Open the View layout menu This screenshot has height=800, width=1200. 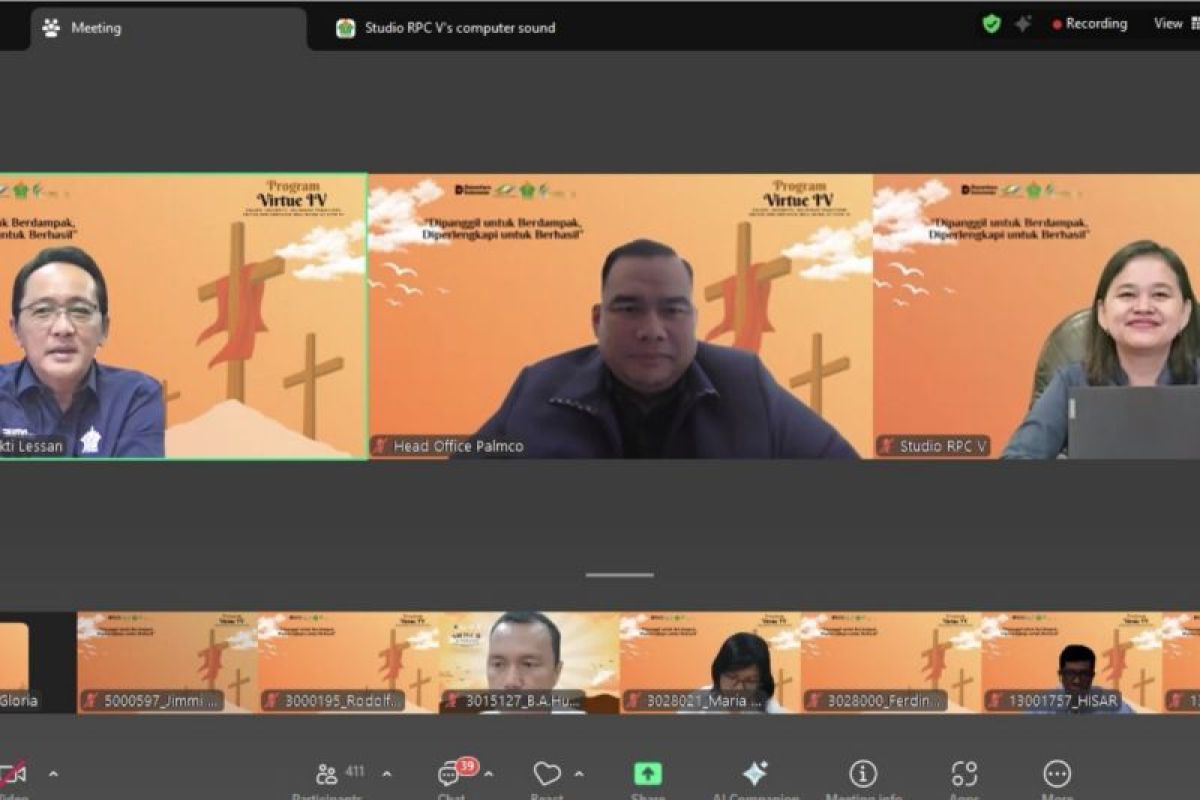pyautogui.click(x=1168, y=24)
